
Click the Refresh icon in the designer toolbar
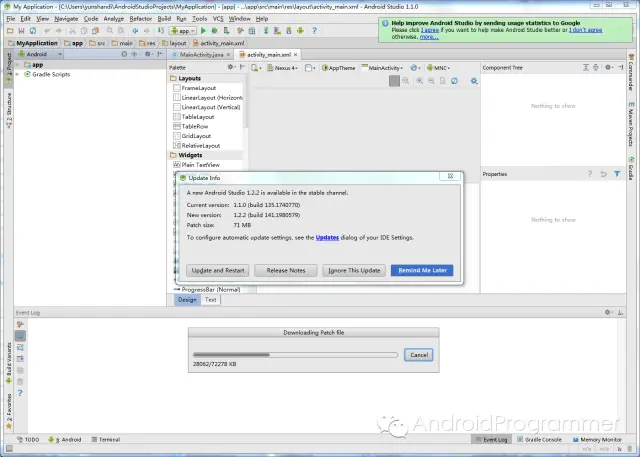(x=454, y=81)
